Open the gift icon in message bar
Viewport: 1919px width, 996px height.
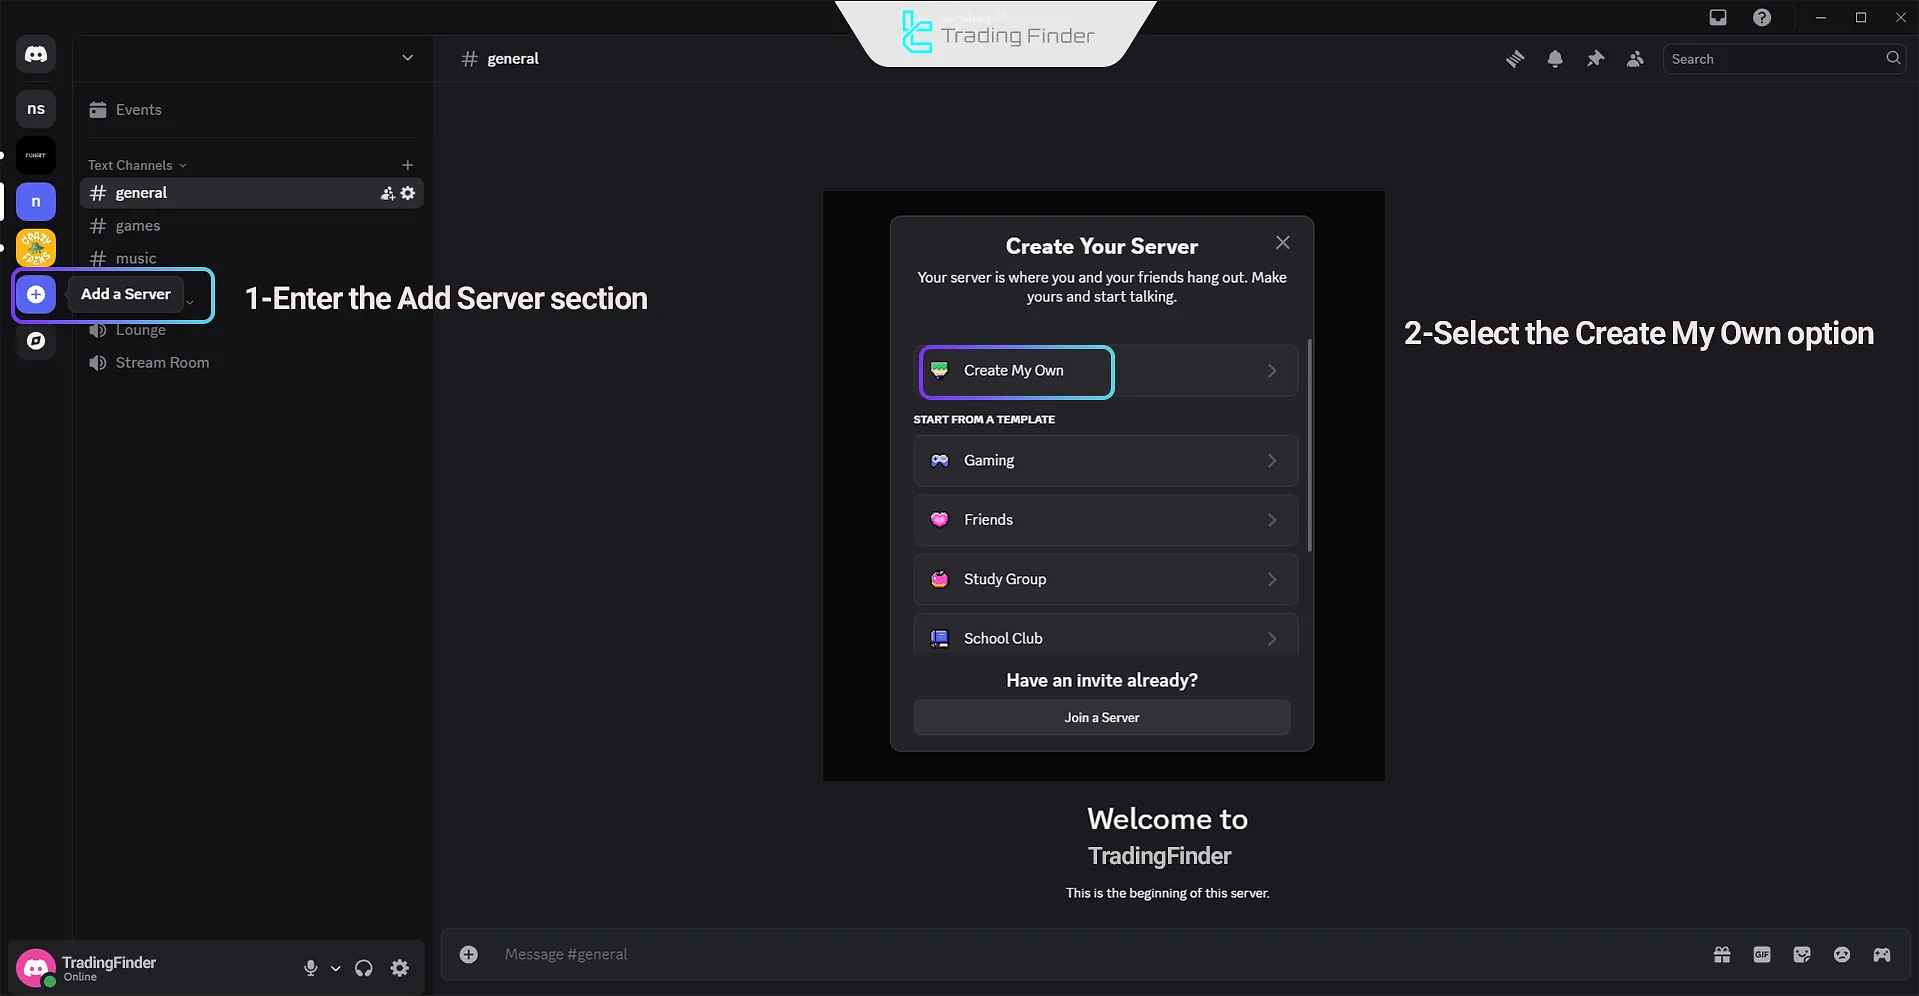[x=1722, y=955]
